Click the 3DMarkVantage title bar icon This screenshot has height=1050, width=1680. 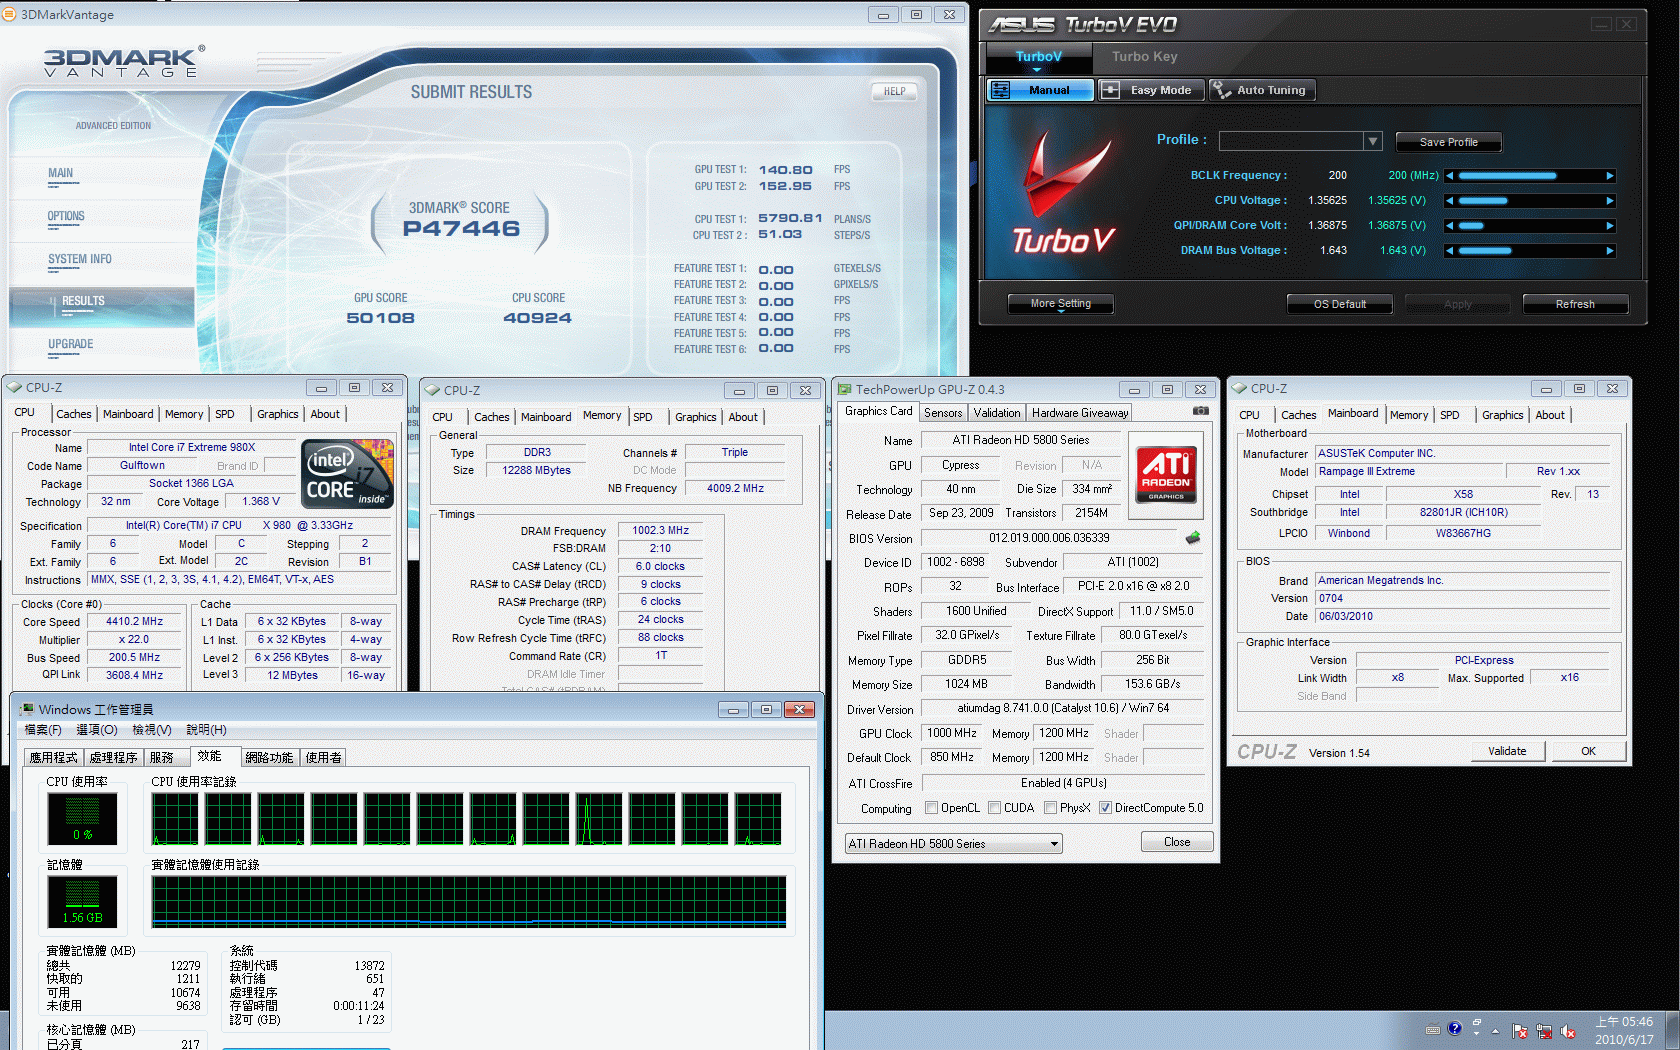click(x=9, y=15)
